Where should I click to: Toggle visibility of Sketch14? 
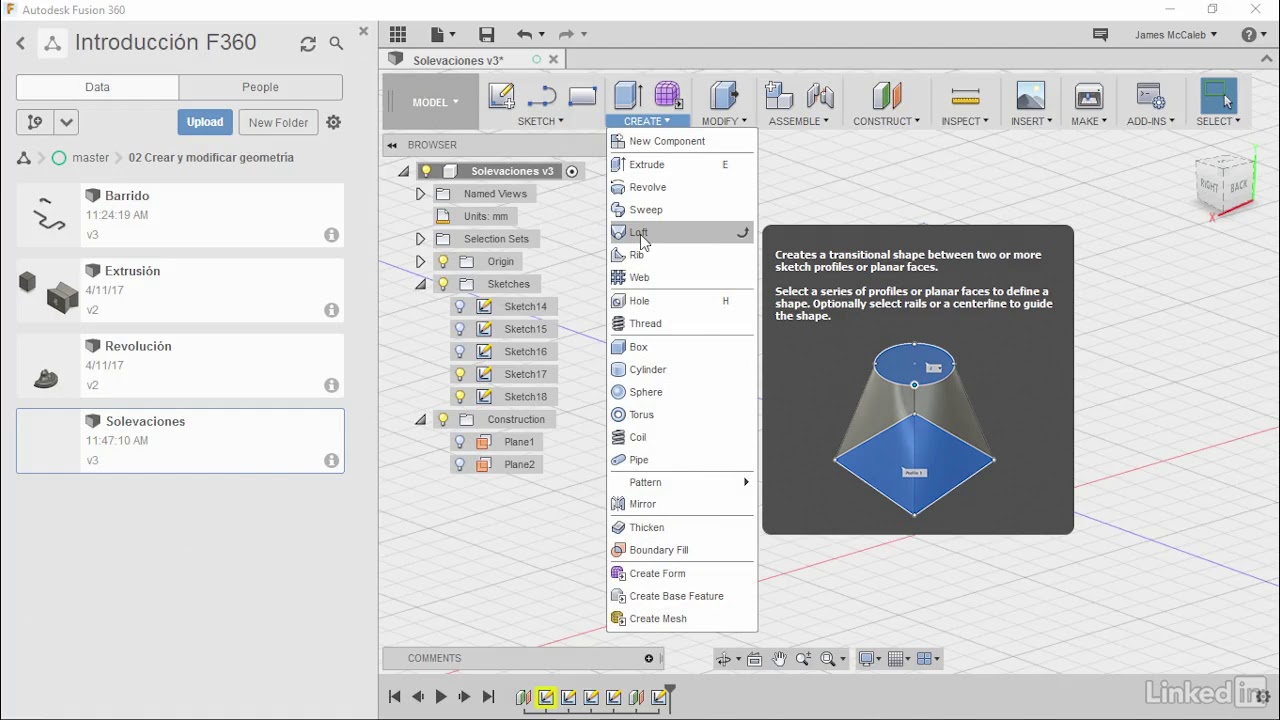(460, 306)
